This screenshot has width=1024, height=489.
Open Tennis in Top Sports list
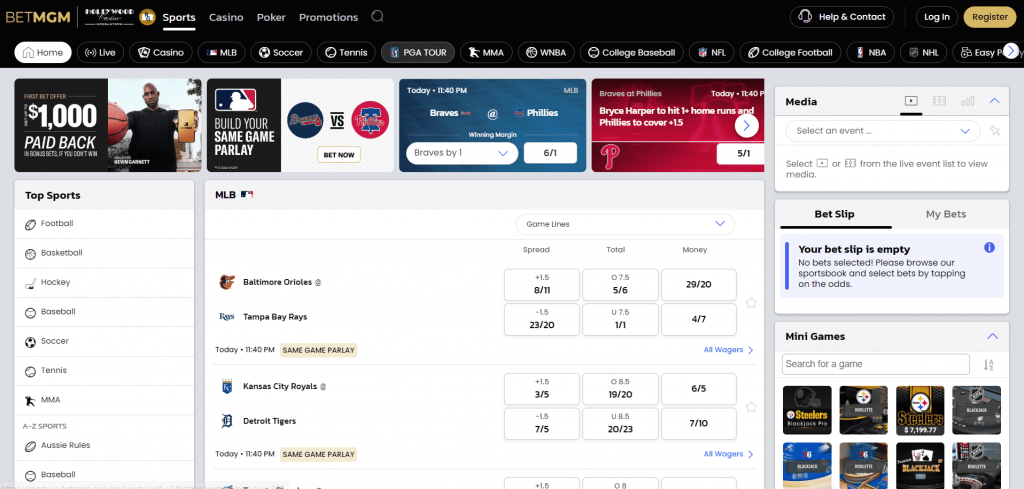point(104,371)
